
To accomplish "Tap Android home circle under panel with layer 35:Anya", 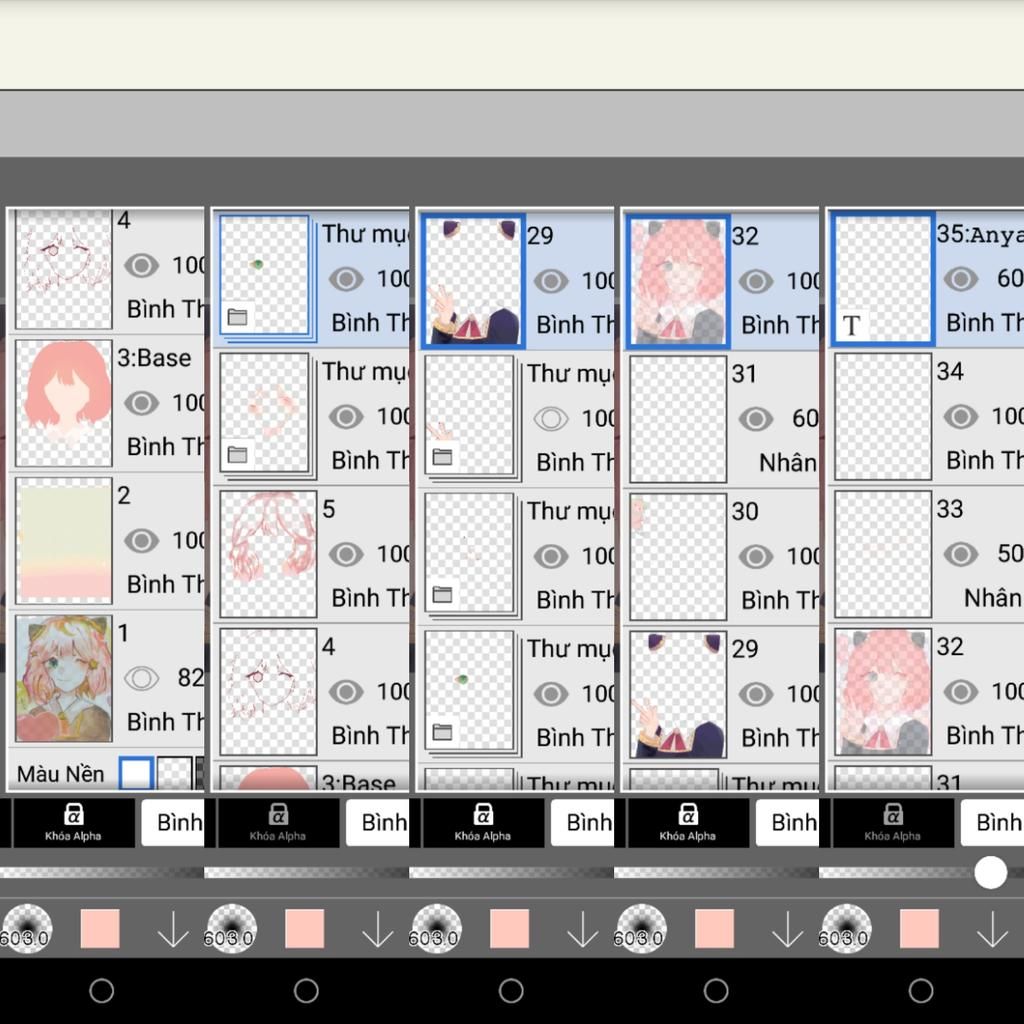I will tap(921, 991).
